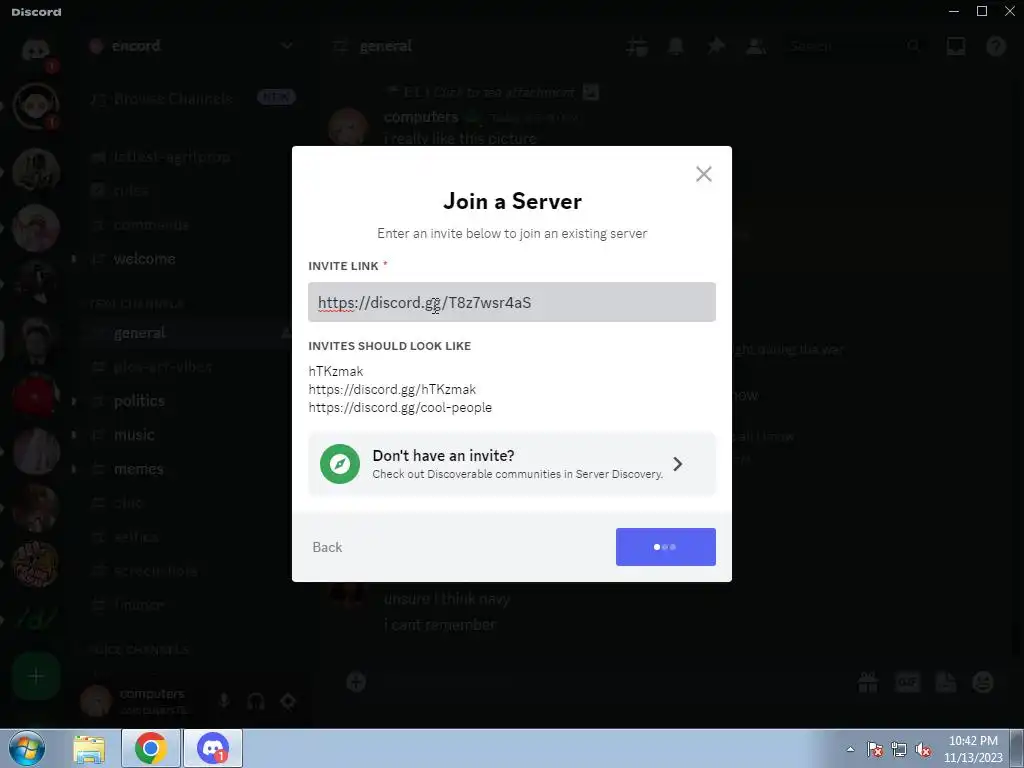This screenshot has height=768, width=1024.
Task: Toggle headphones deafen in user panel
Action: pyautogui.click(x=256, y=701)
